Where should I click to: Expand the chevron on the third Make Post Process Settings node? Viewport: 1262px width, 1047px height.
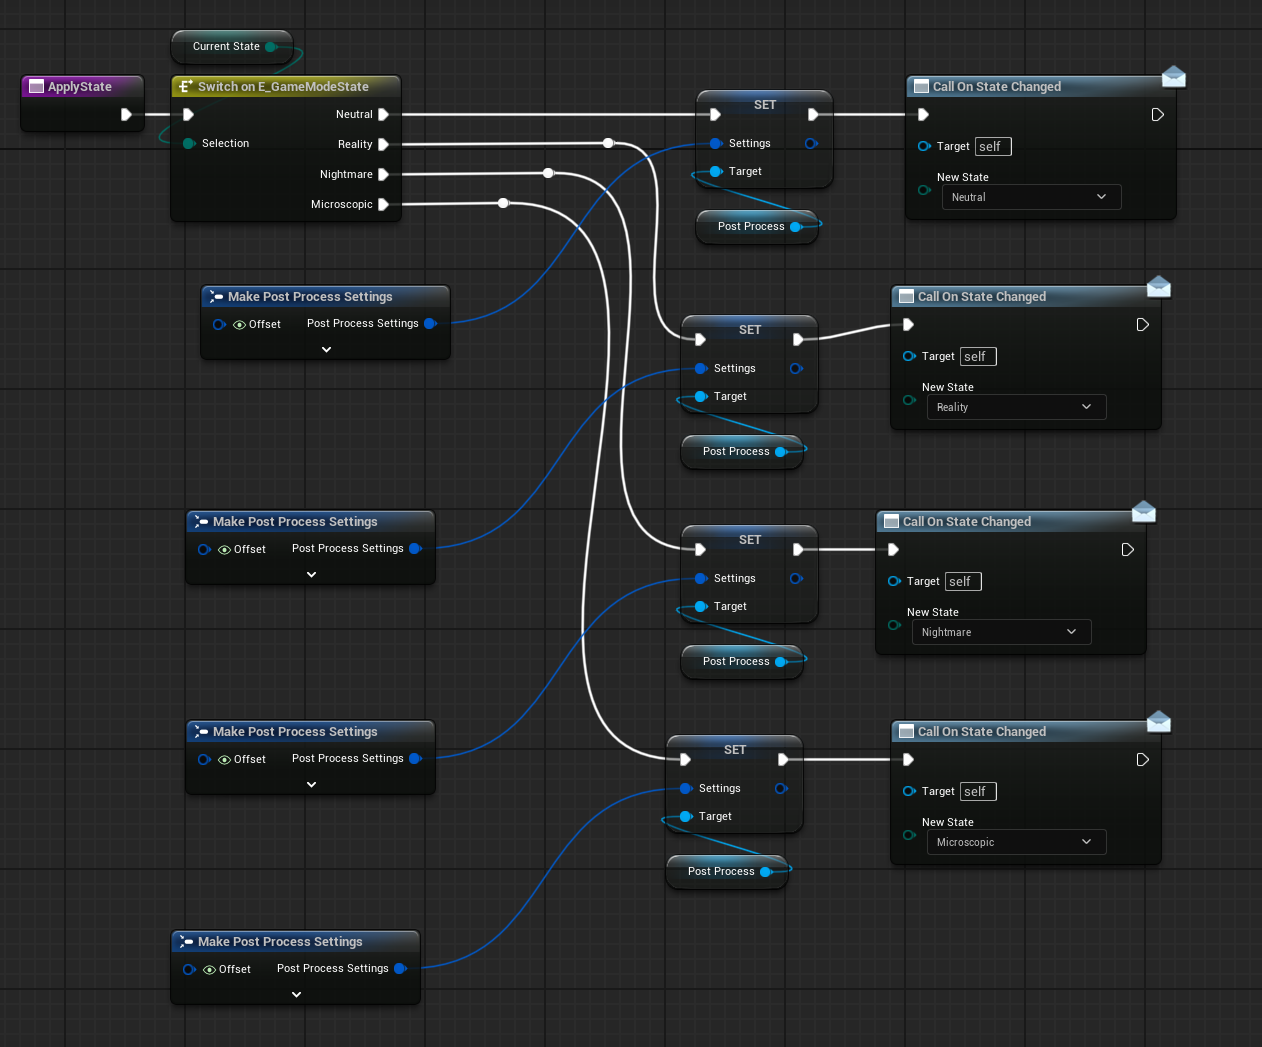pos(310,784)
